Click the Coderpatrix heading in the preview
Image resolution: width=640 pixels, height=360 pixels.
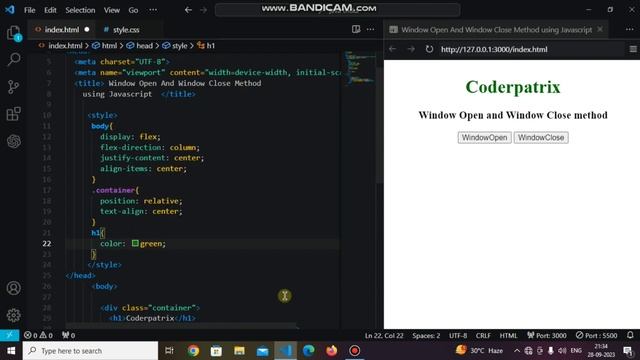(513, 87)
